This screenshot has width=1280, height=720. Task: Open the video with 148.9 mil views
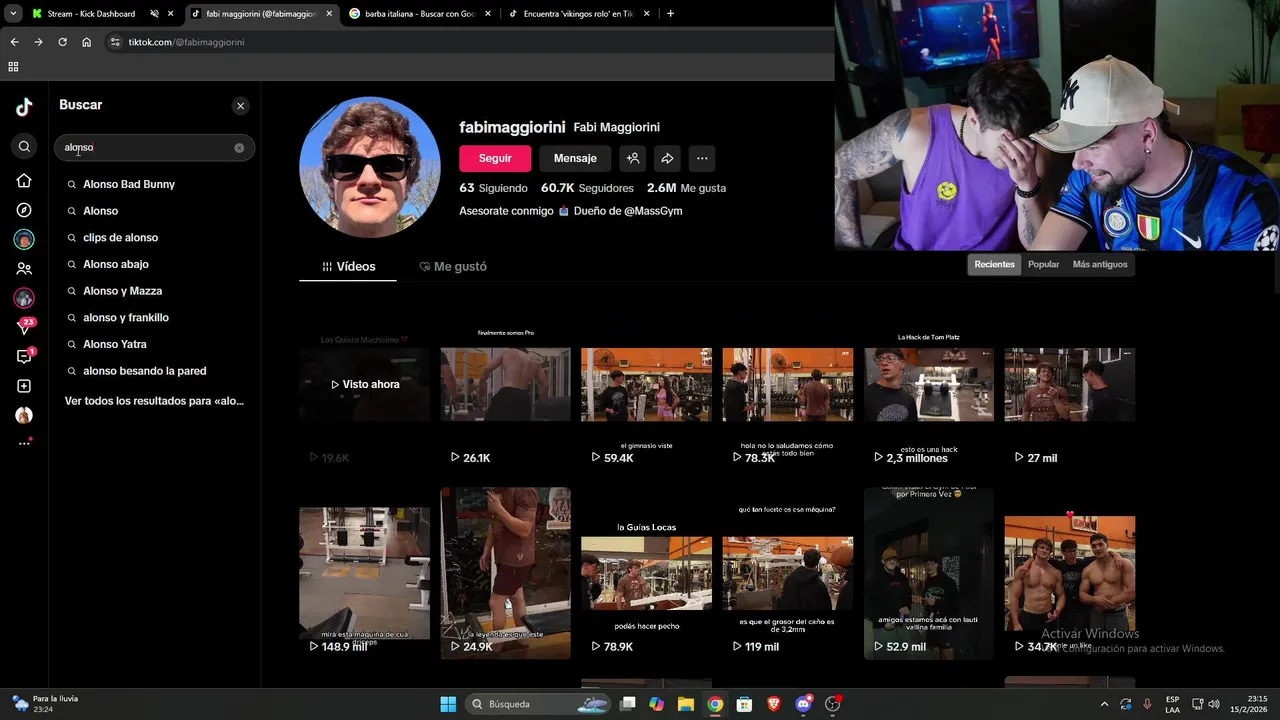(365, 573)
